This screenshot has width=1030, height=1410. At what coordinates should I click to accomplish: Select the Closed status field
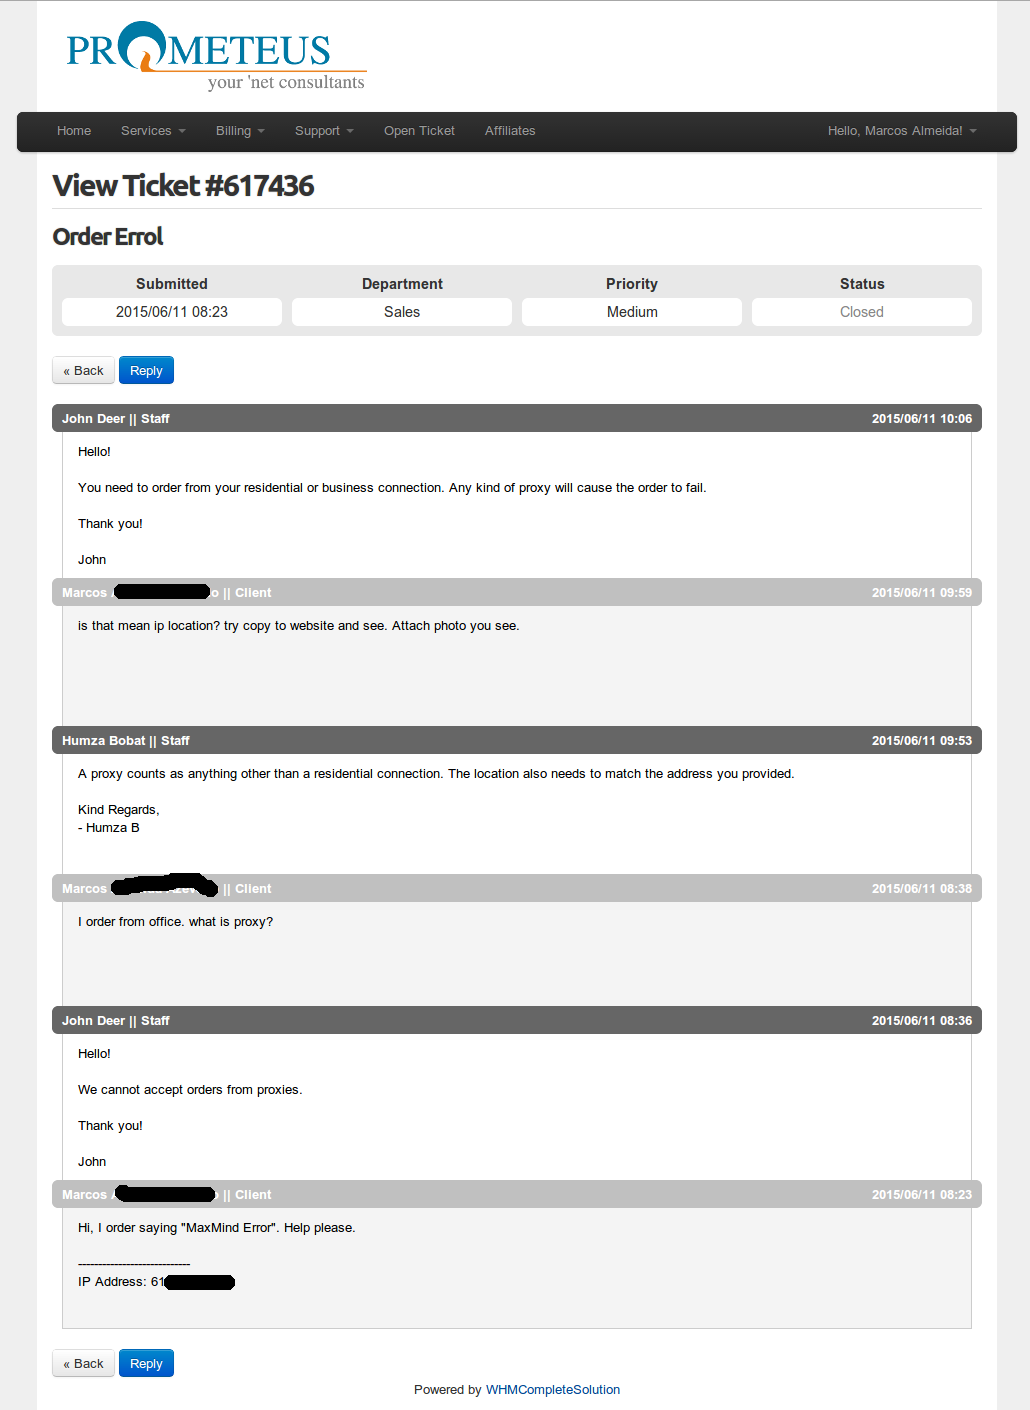click(x=862, y=312)
